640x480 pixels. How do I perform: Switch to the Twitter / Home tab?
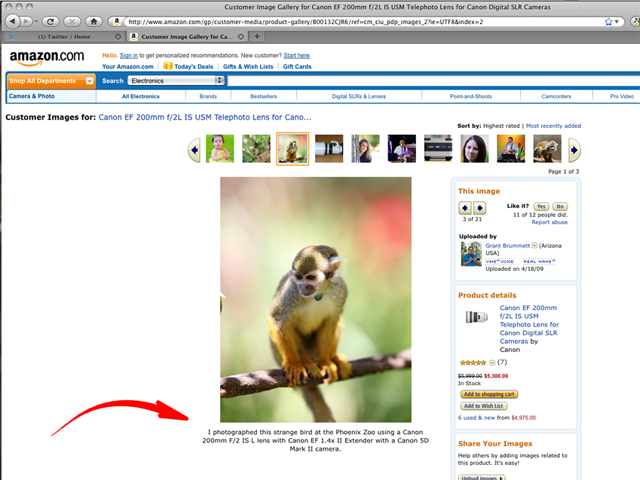64,37
